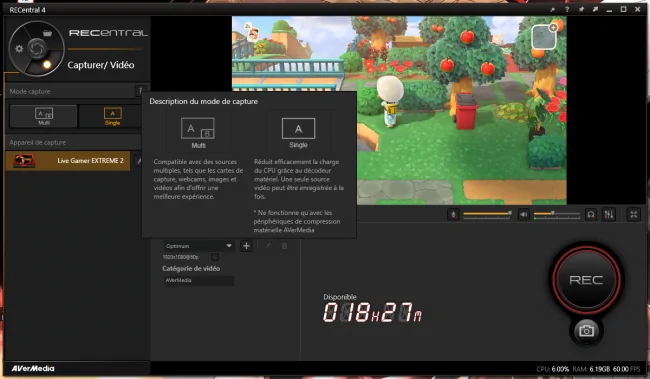Viewport: 650px width, 379px height.
Task: Mute the microphone icon
Action: pos(453,214)
